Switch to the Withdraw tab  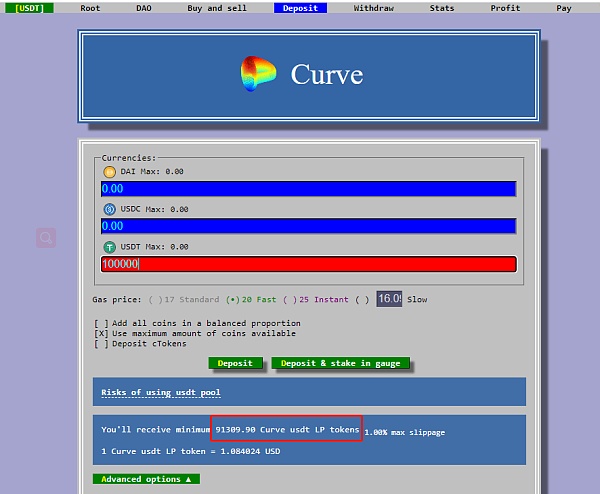click(373, 8)
